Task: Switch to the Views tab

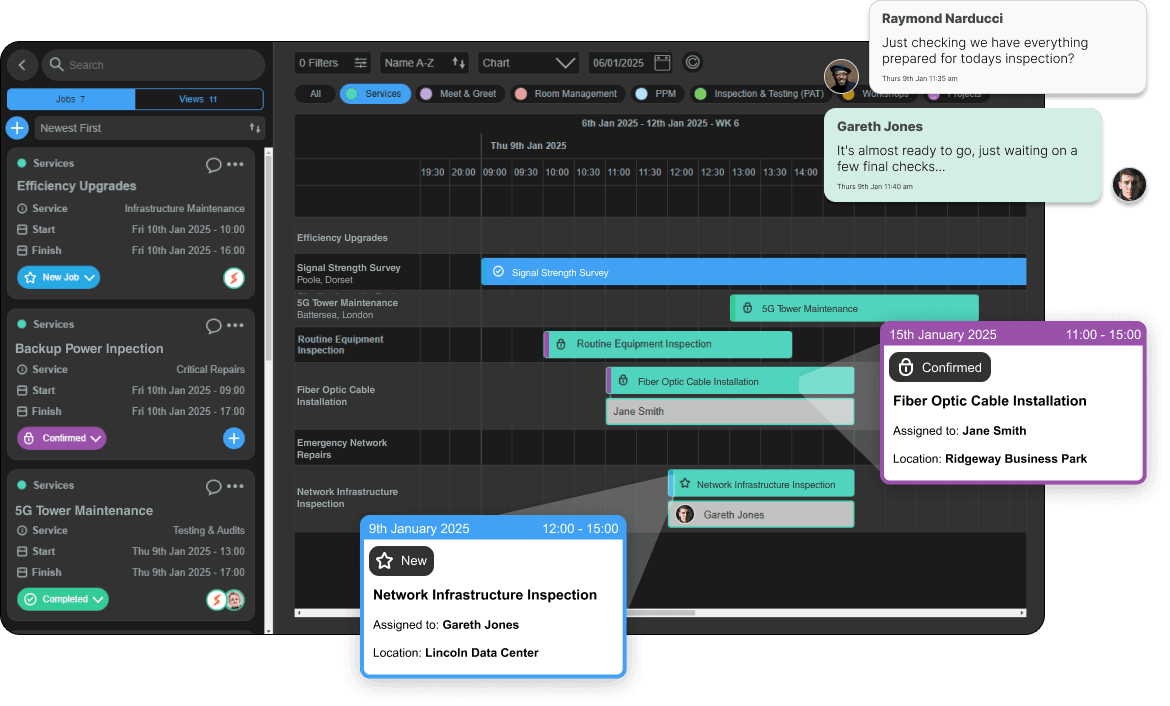Action: pos(199,99)
